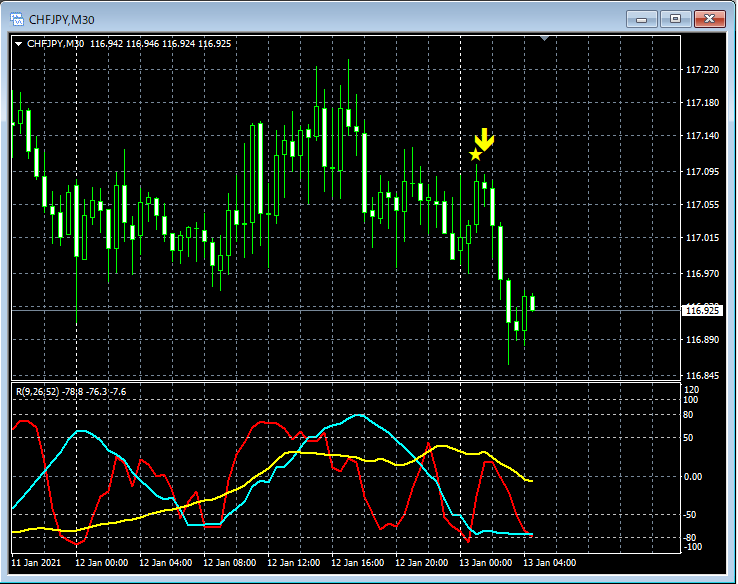Select the yellow down arrow signal

[484, 139]
